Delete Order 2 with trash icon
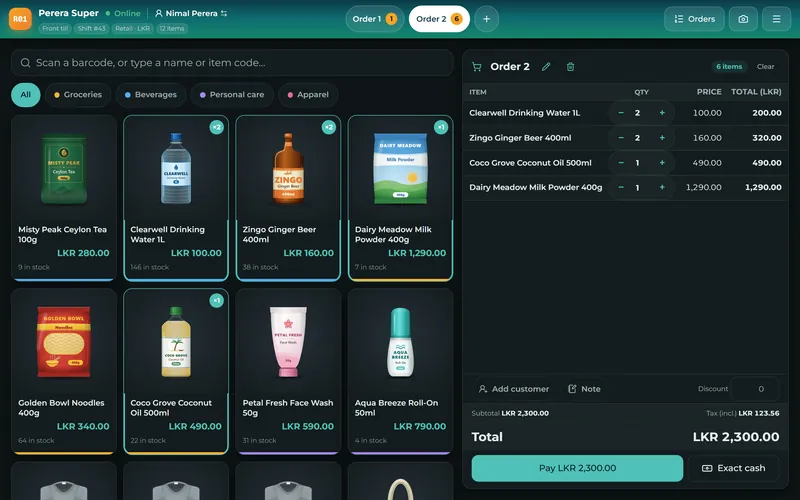This screenshot has width=800, height=500. [570, 67]
